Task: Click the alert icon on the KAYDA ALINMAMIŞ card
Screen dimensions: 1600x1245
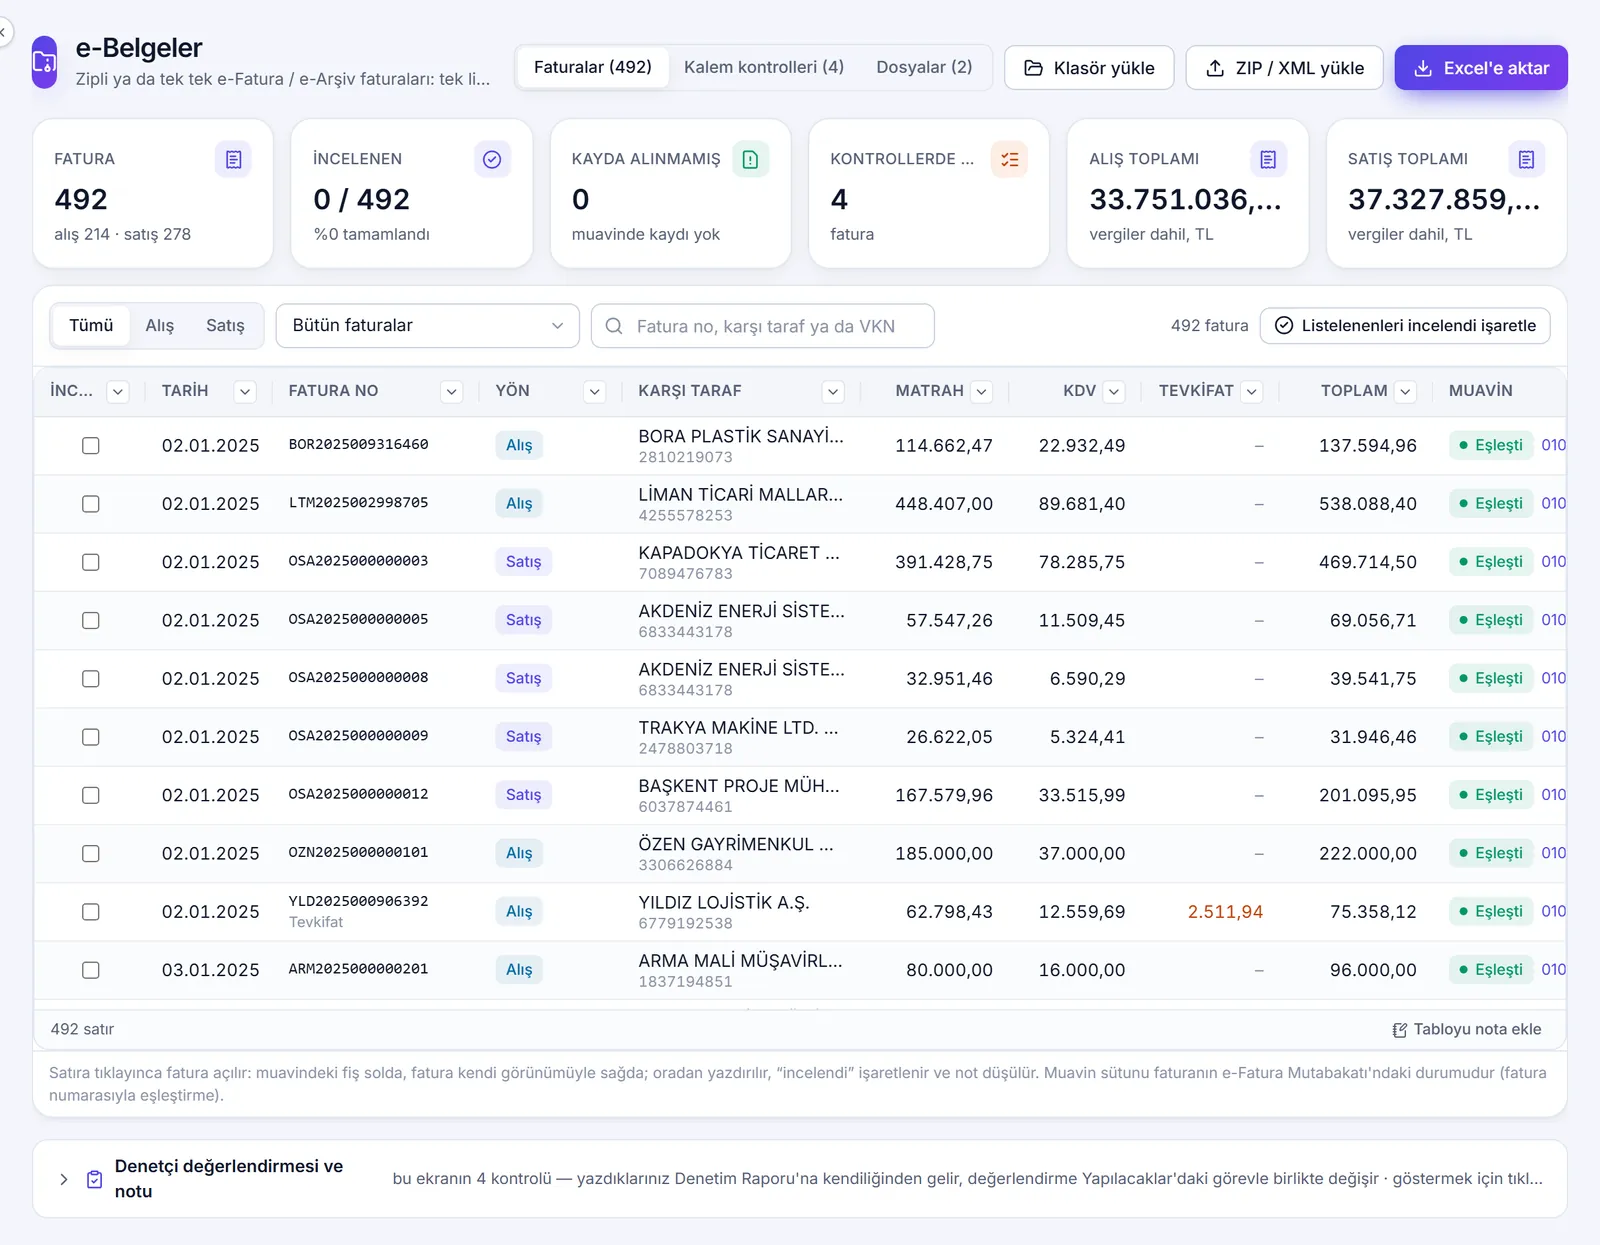Action: pyautogui.click(x=751, y=159)
